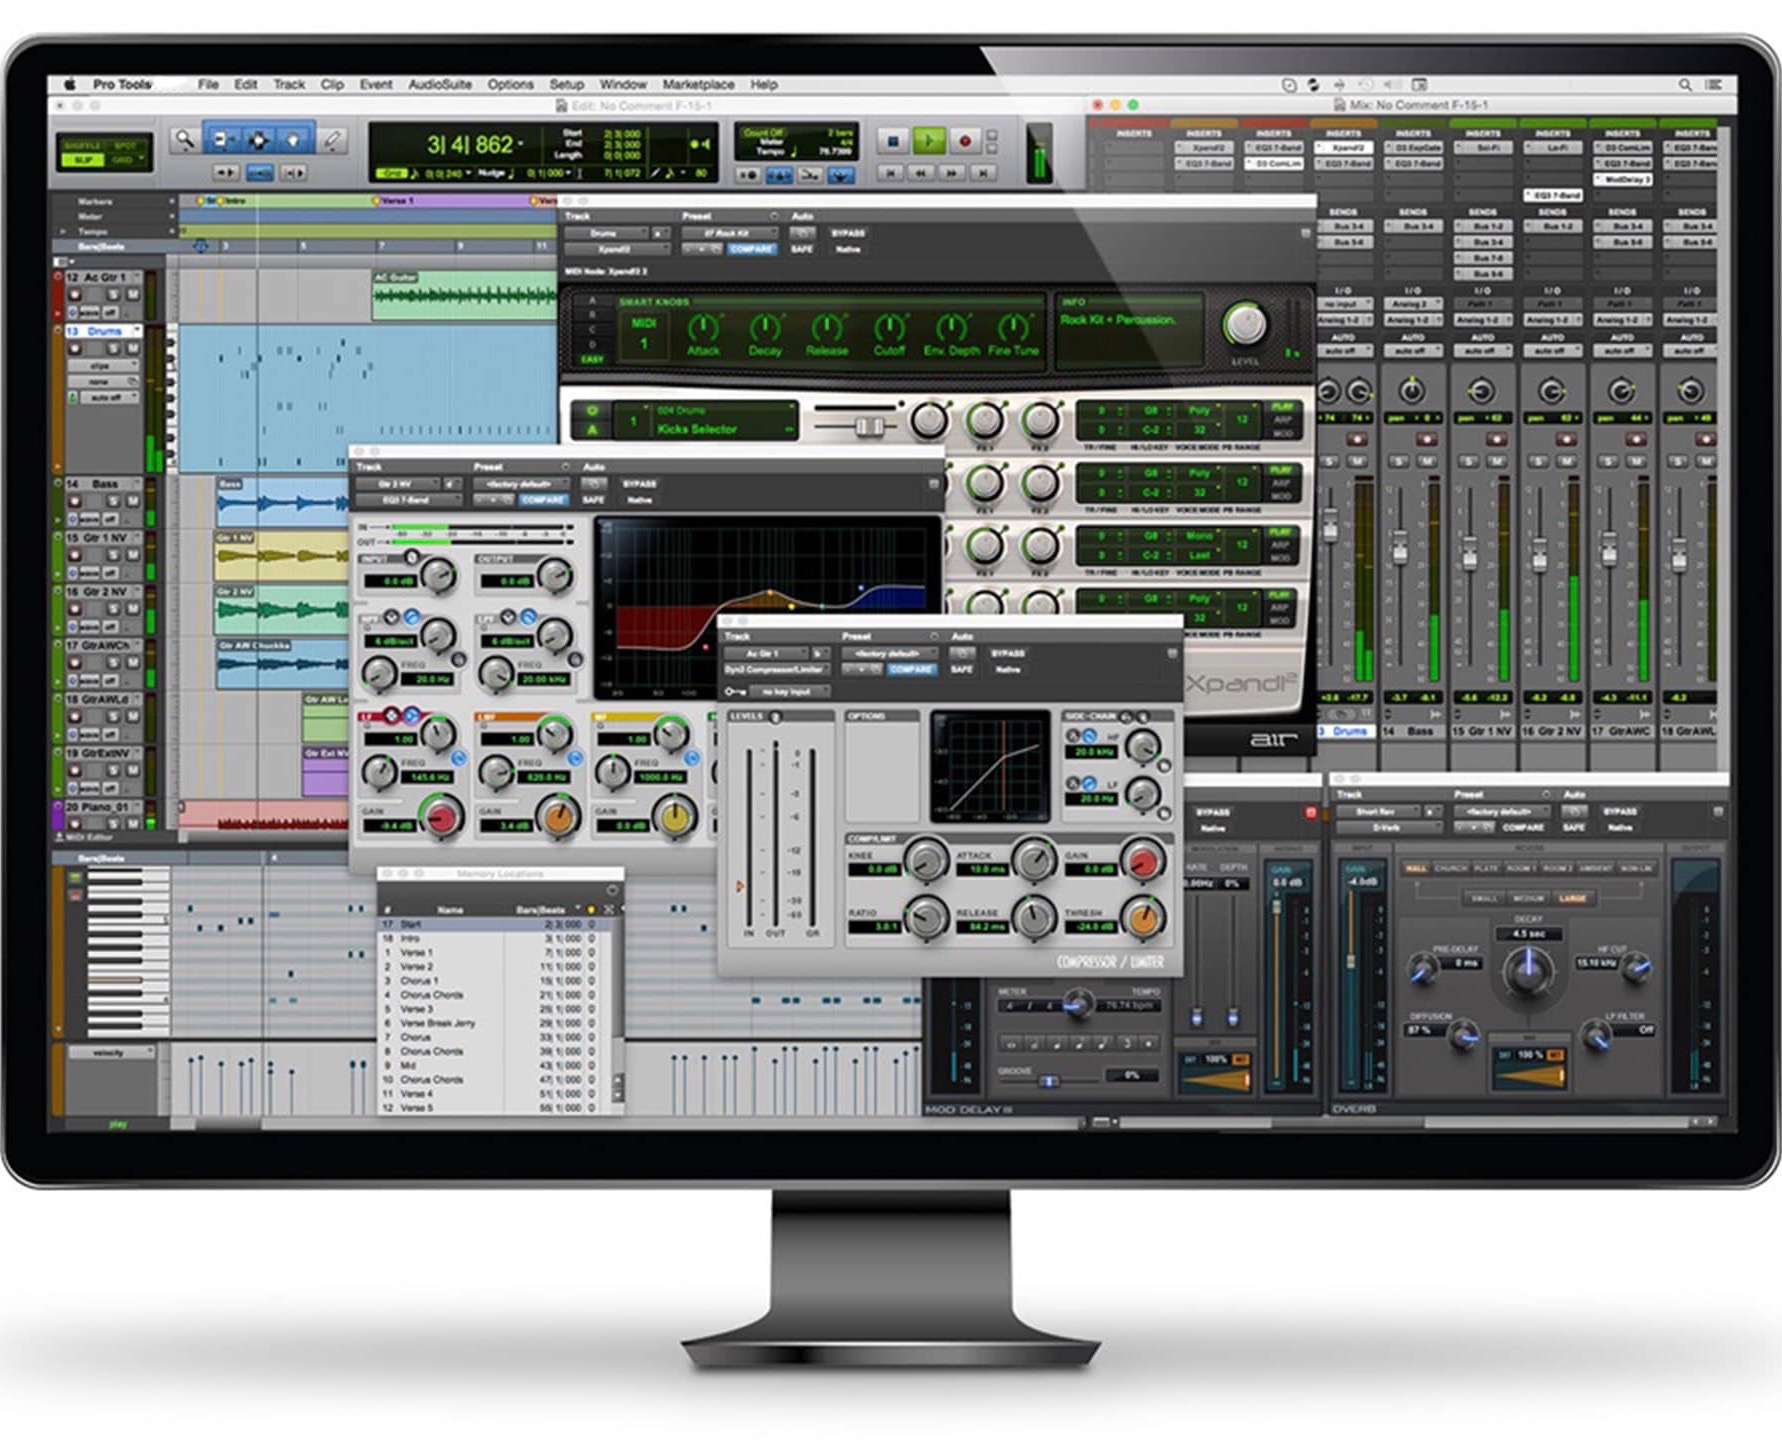Click the Fast Forward transport button
Screen dimensions: 1782x1448
pyautogui.click(x=952, y=174)
